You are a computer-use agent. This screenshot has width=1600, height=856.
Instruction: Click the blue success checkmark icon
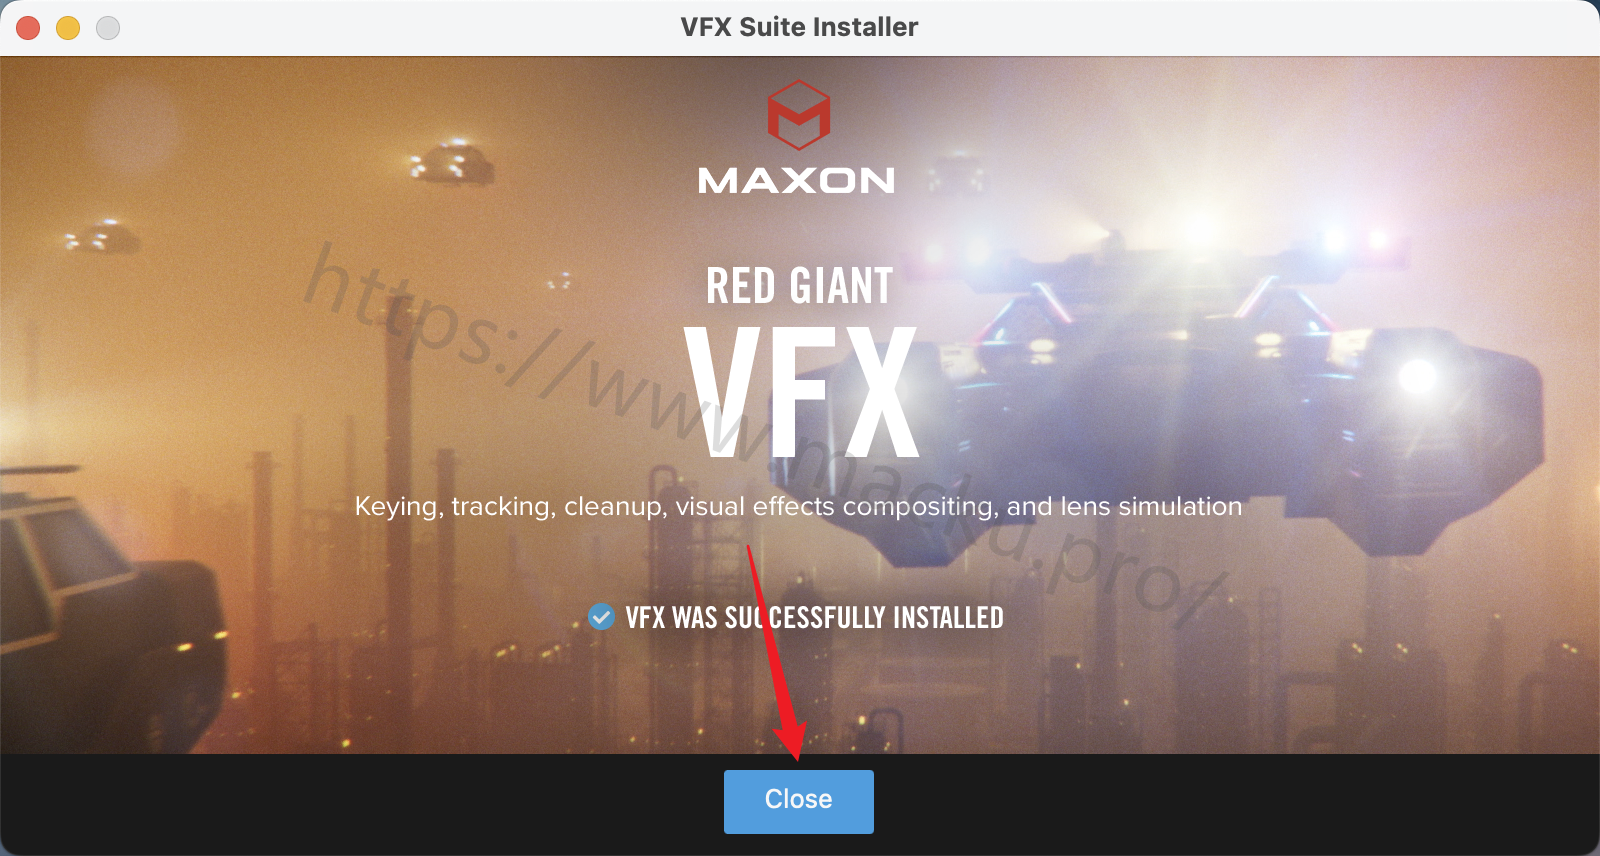point(601,617)
